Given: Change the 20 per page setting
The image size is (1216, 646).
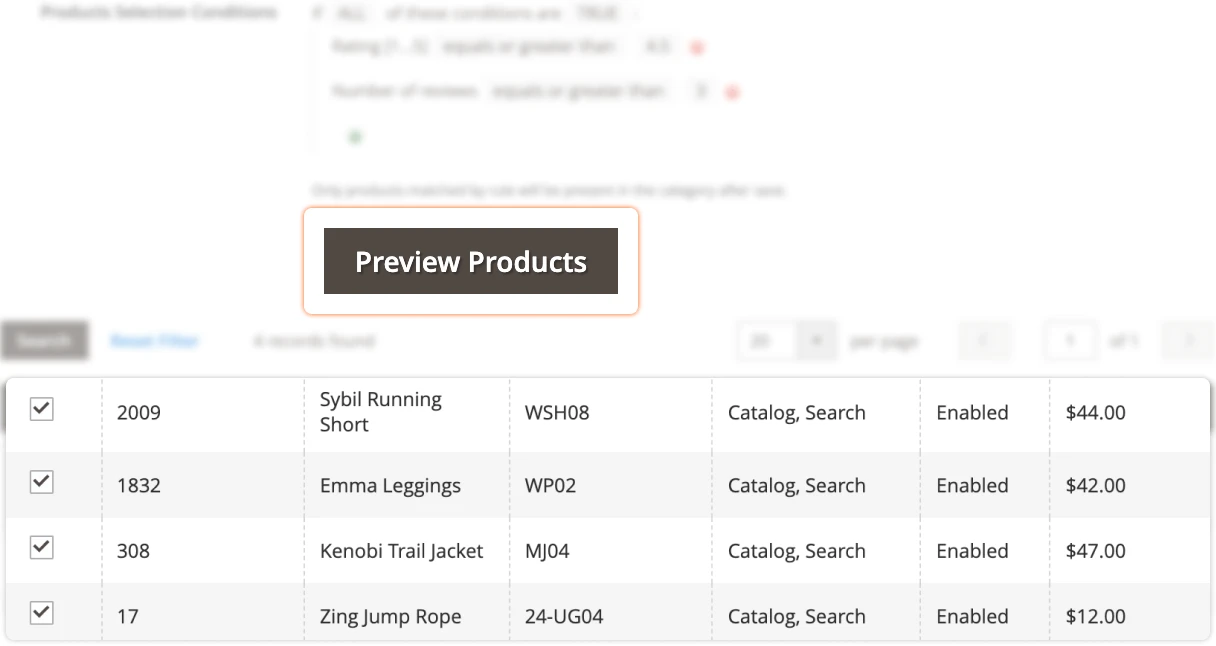Looking at the screenshot, I should tap(765, 340).
